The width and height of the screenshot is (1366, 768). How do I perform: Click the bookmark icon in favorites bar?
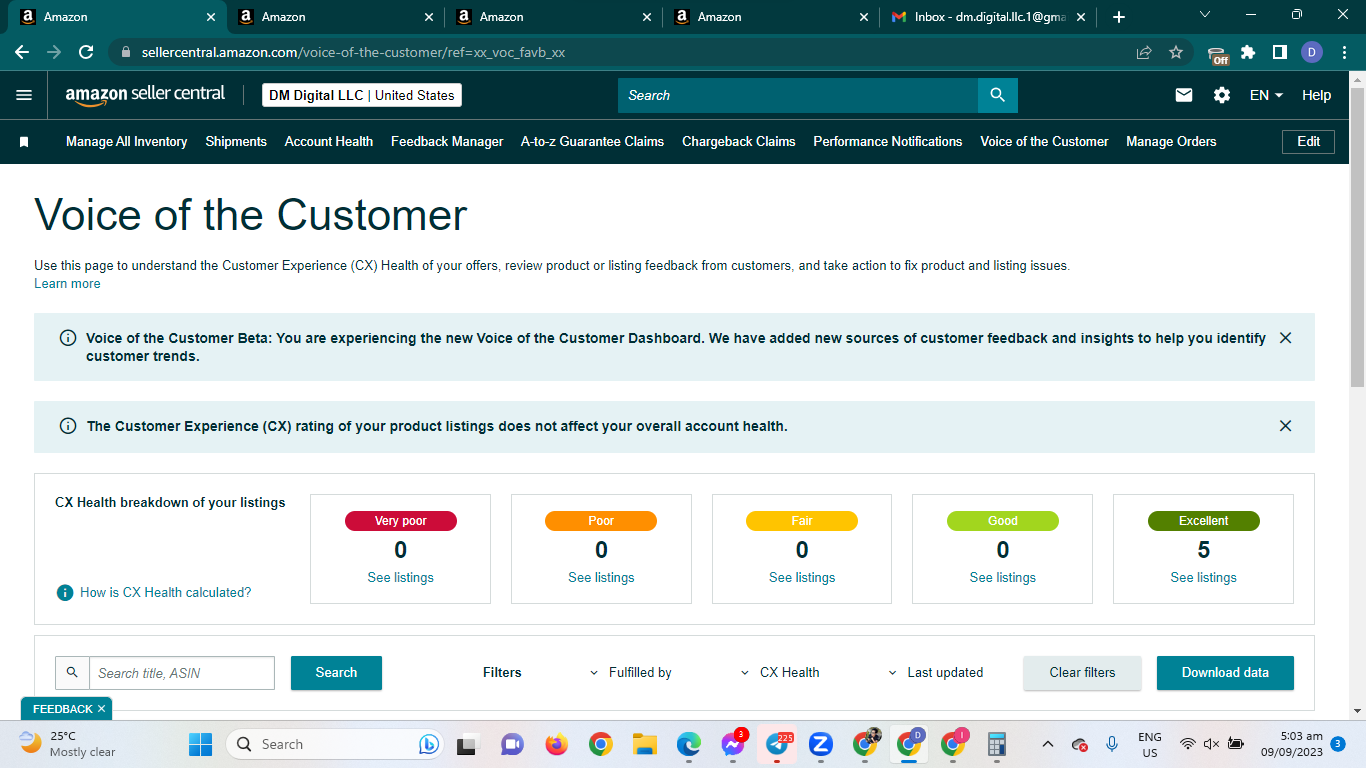coord(24,142)
